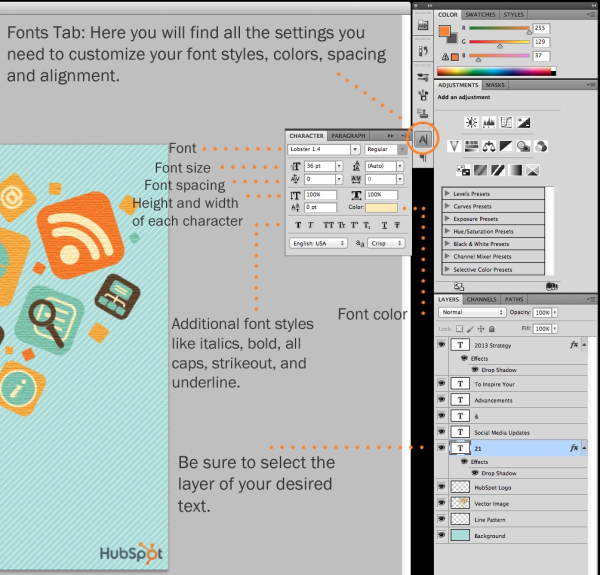Viewport: 600px width, 575px height.
Task: Hide the Background layer
Action: click(x=441, y=534)
